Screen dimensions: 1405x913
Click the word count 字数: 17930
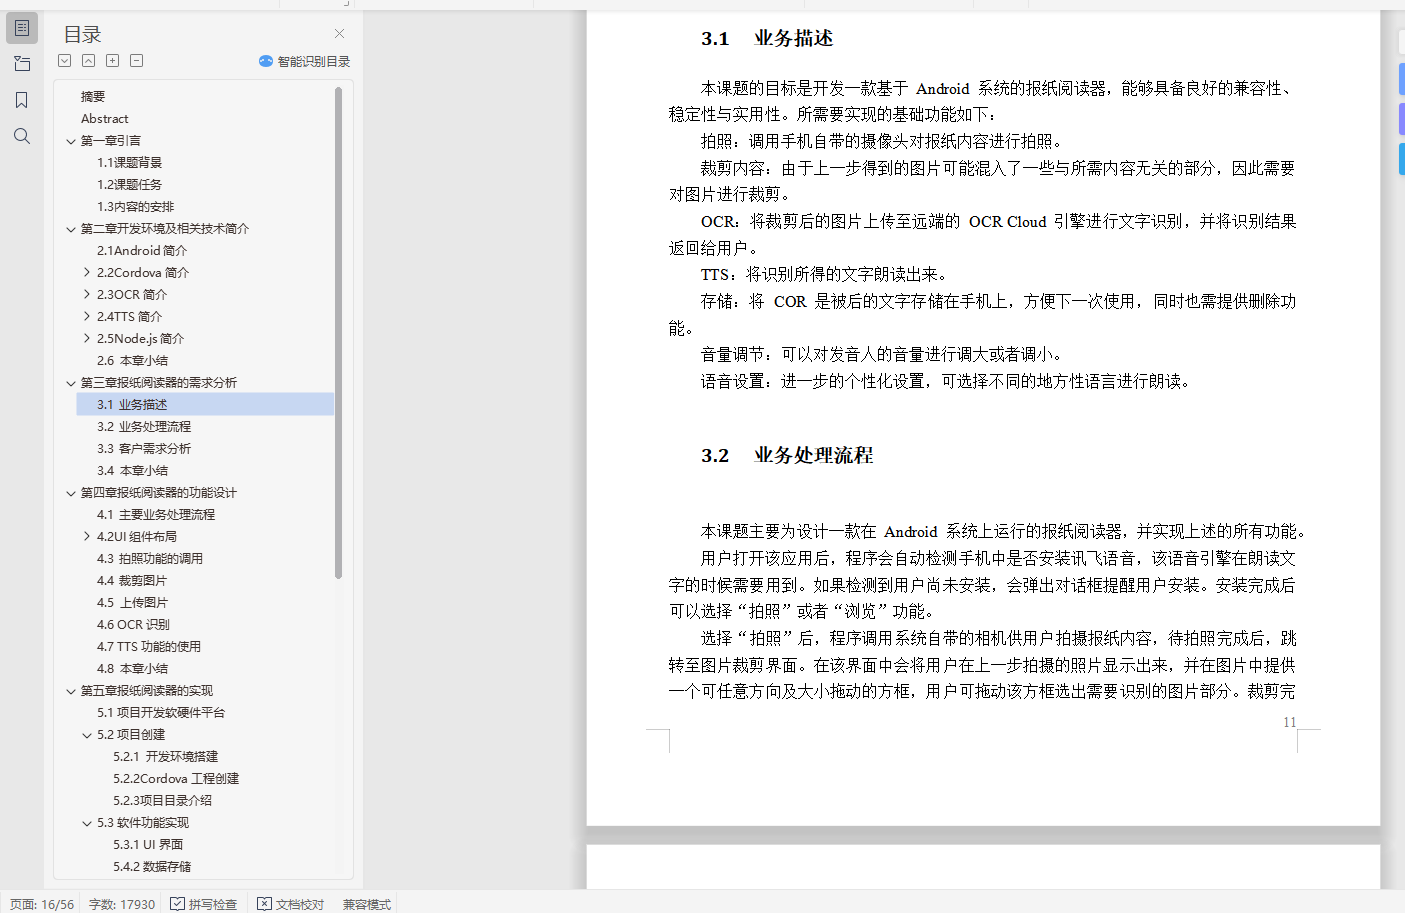pos(122,904)
